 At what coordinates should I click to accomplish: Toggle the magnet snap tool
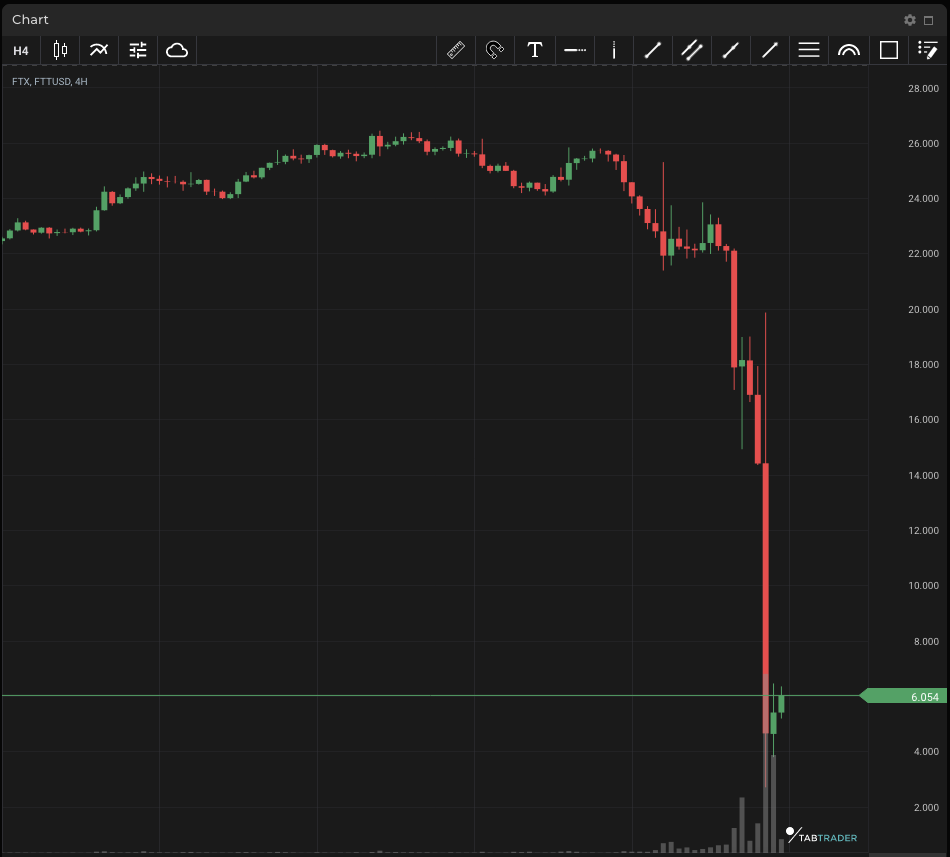(495, 50)
